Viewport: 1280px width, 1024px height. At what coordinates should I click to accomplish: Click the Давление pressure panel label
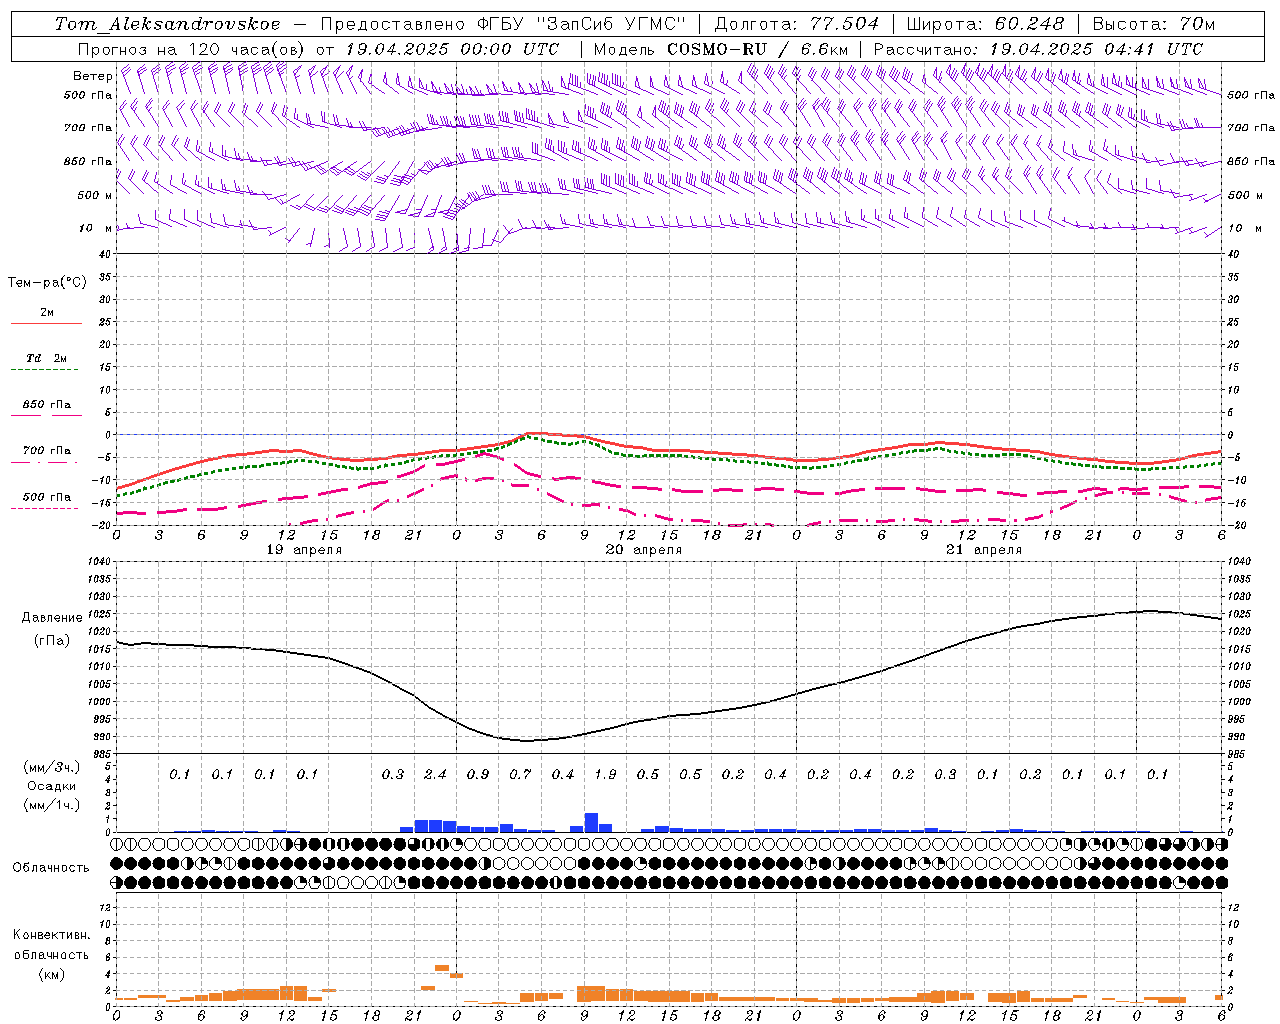52,618
